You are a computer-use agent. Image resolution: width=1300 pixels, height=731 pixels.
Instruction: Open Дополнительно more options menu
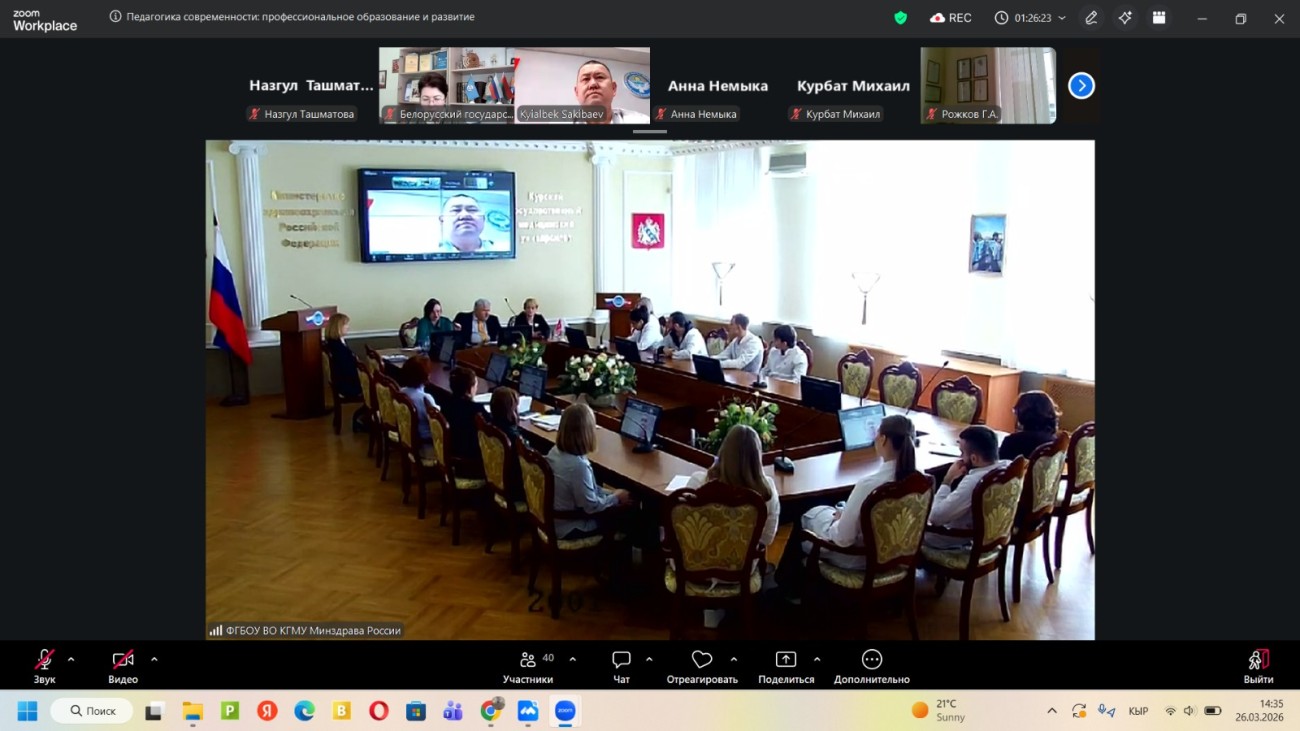click(871, 665)
